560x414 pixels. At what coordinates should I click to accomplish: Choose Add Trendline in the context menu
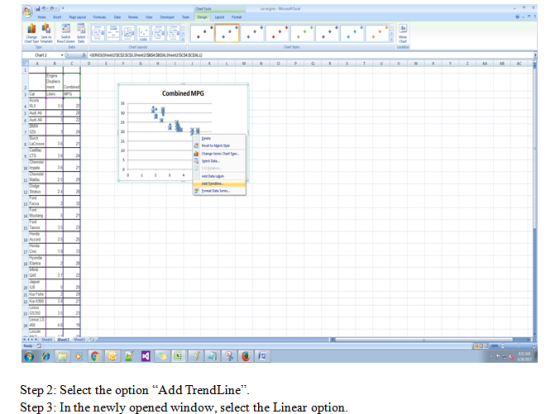tap(219, 184)
